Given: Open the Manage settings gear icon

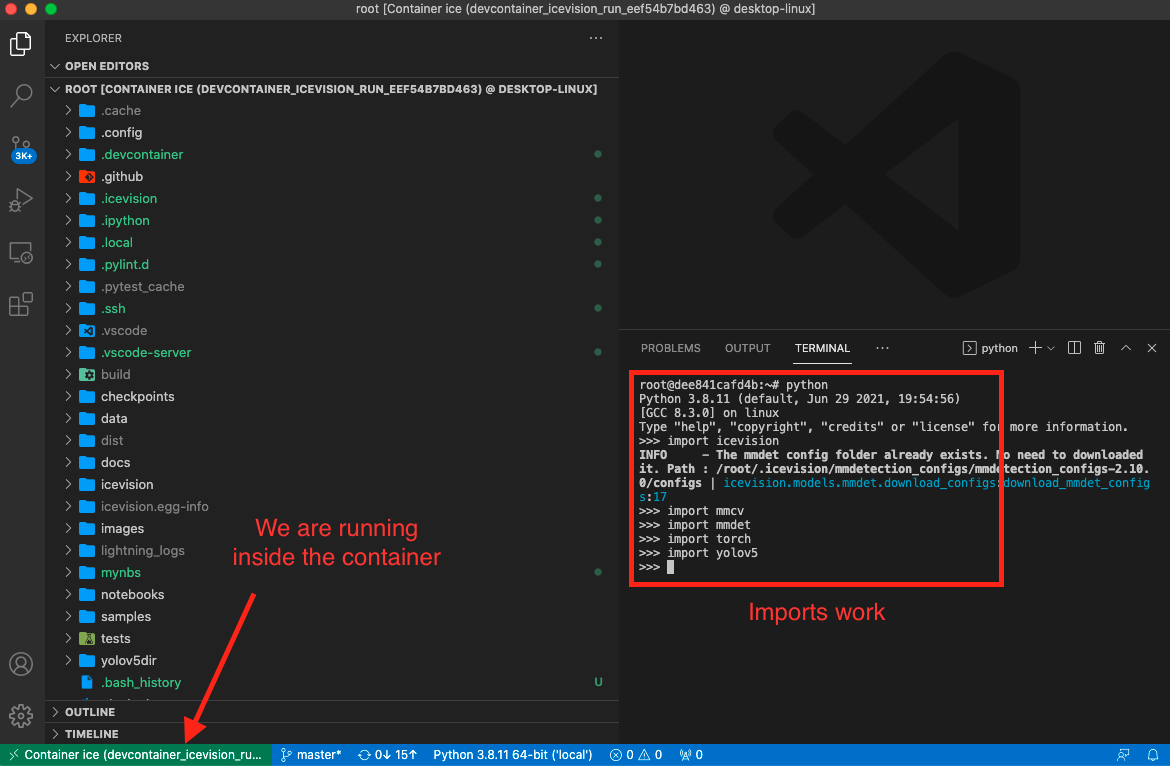Looking at the screenshot, I should pos(21,715).
